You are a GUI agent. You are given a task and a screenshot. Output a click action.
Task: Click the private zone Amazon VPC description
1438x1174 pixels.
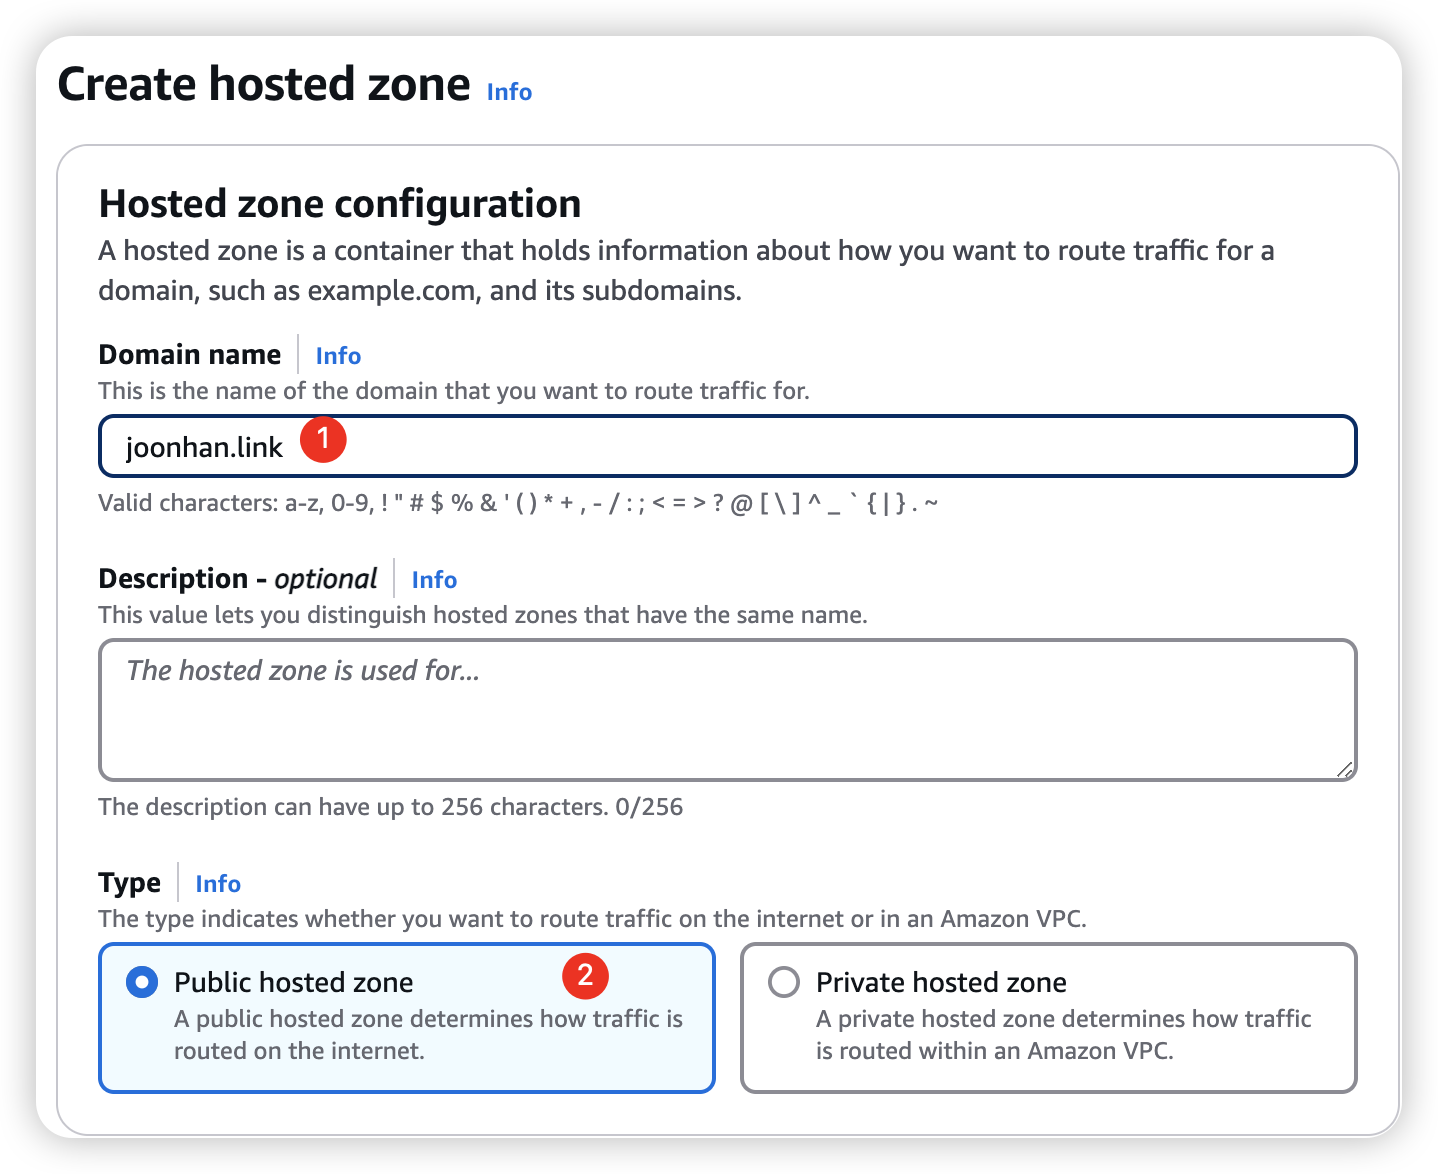tap(1063, 1035)
